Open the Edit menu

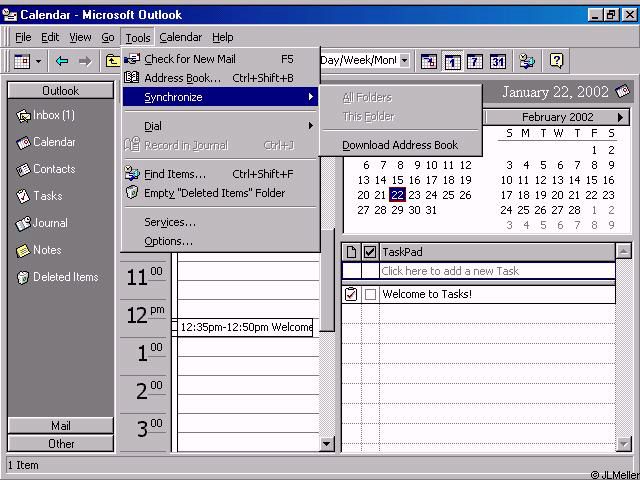(x=50, y=38)
